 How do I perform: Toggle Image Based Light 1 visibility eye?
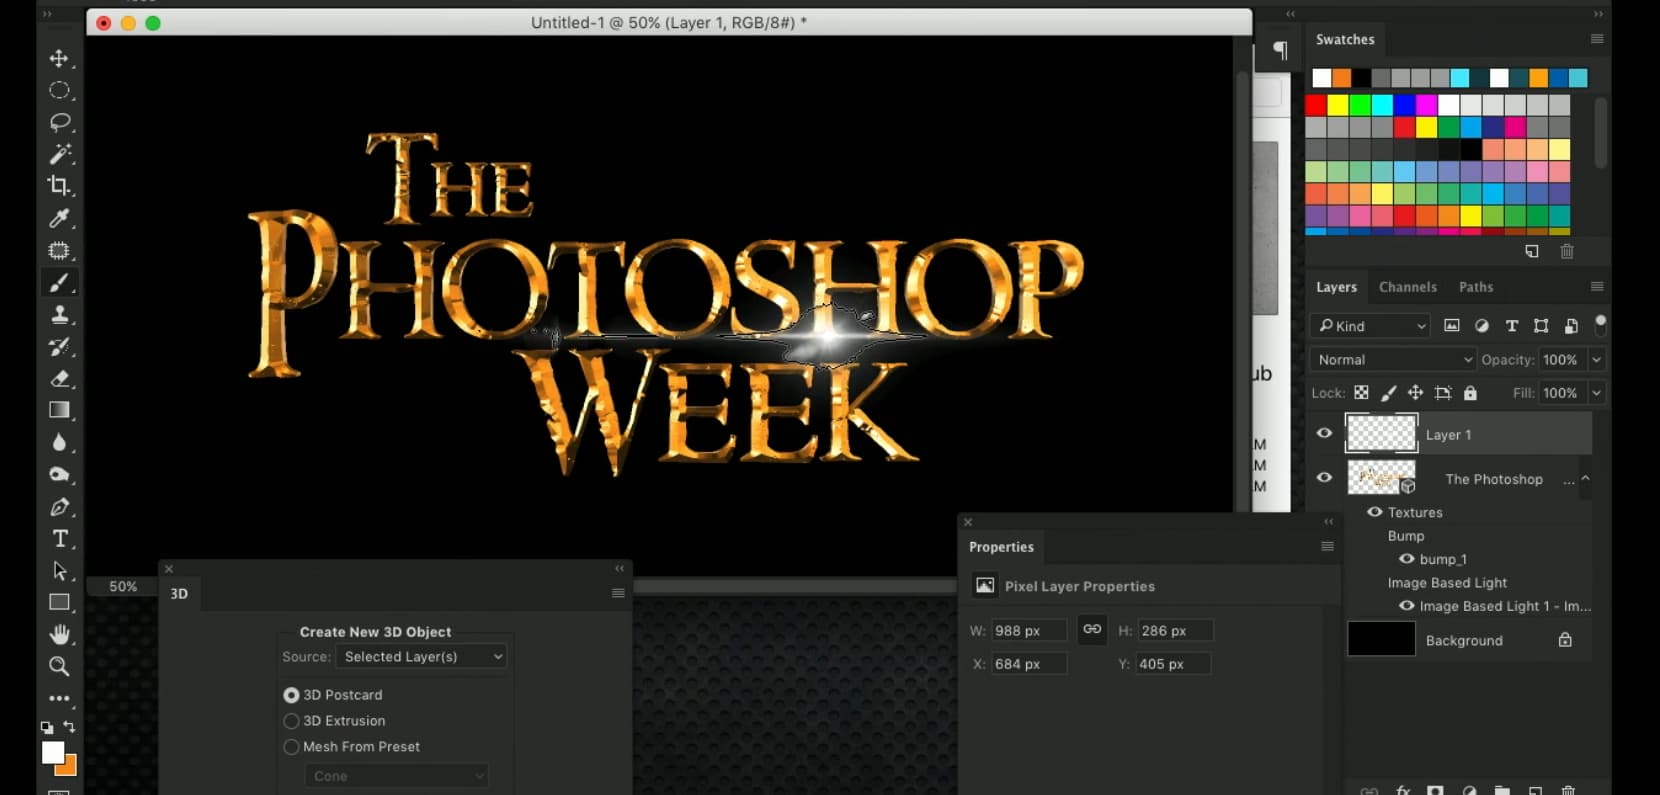tap(1407, 605)
